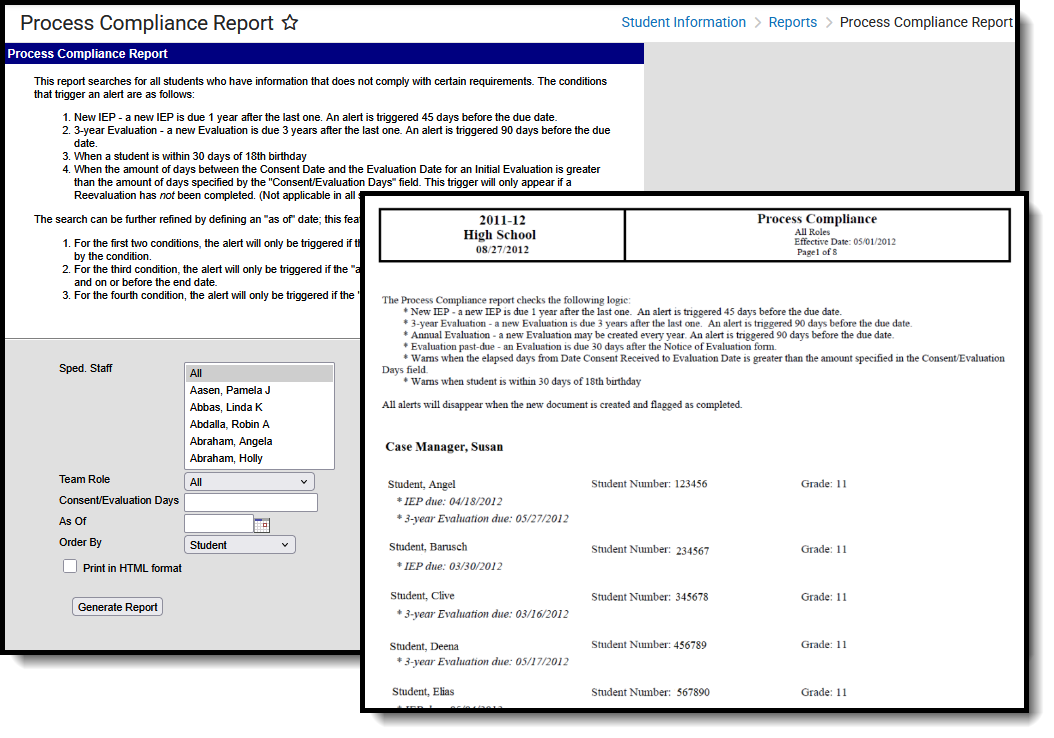Image resolution: width=1054 pixels, height=738 pixels.
Task: Click 3-year Evaluation due: 05/27/2012 entry
Action: click(483, 519)
